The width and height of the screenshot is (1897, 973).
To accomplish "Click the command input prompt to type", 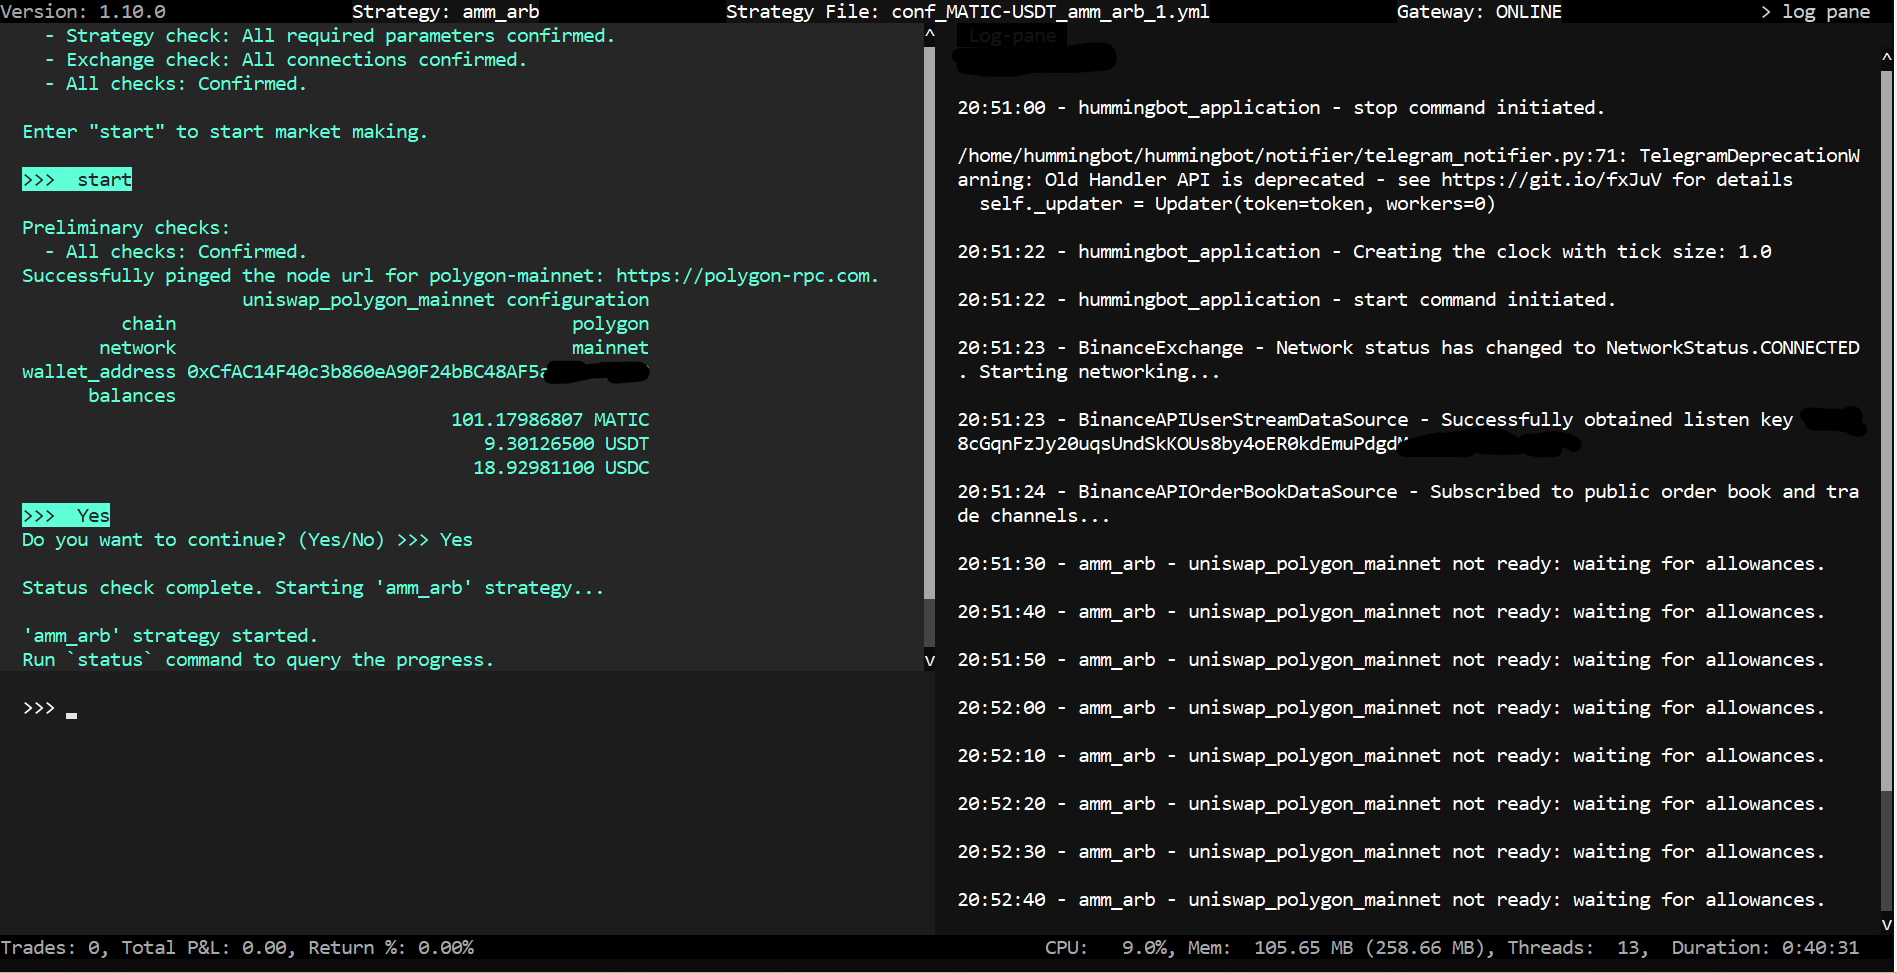I will coord(70,710).
